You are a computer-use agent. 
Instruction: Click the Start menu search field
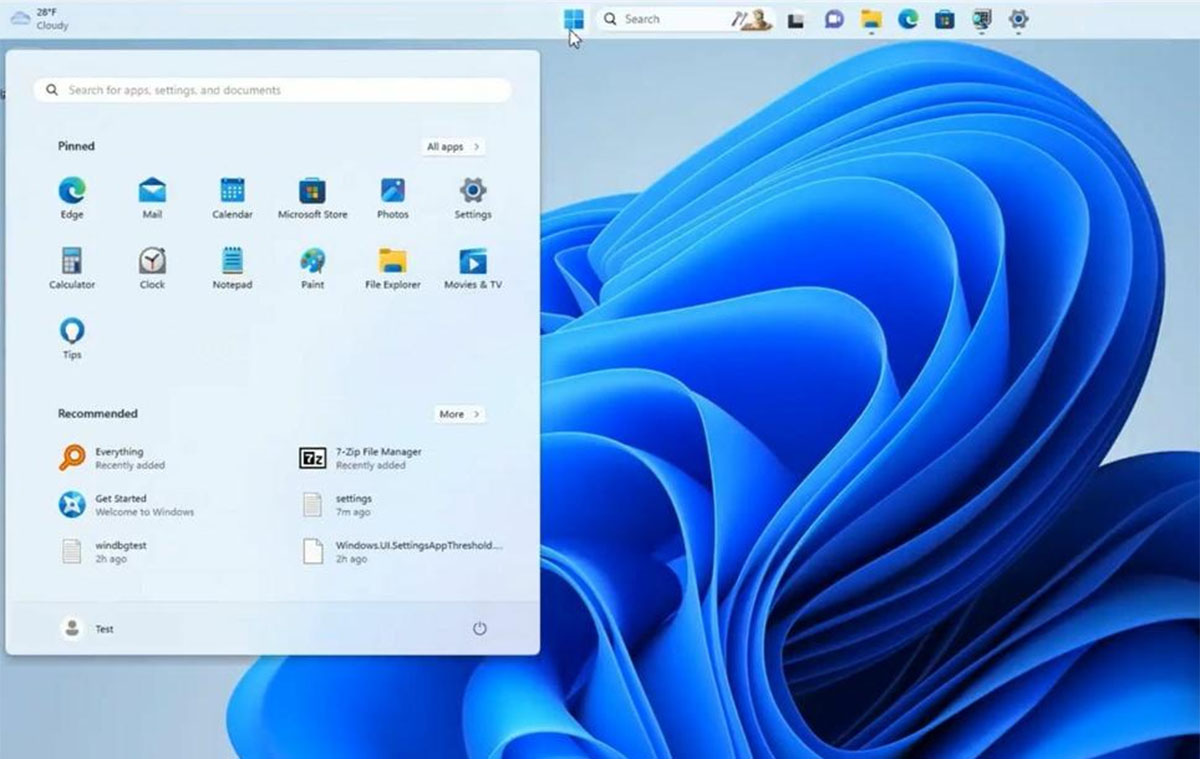(x=272, y=90)
